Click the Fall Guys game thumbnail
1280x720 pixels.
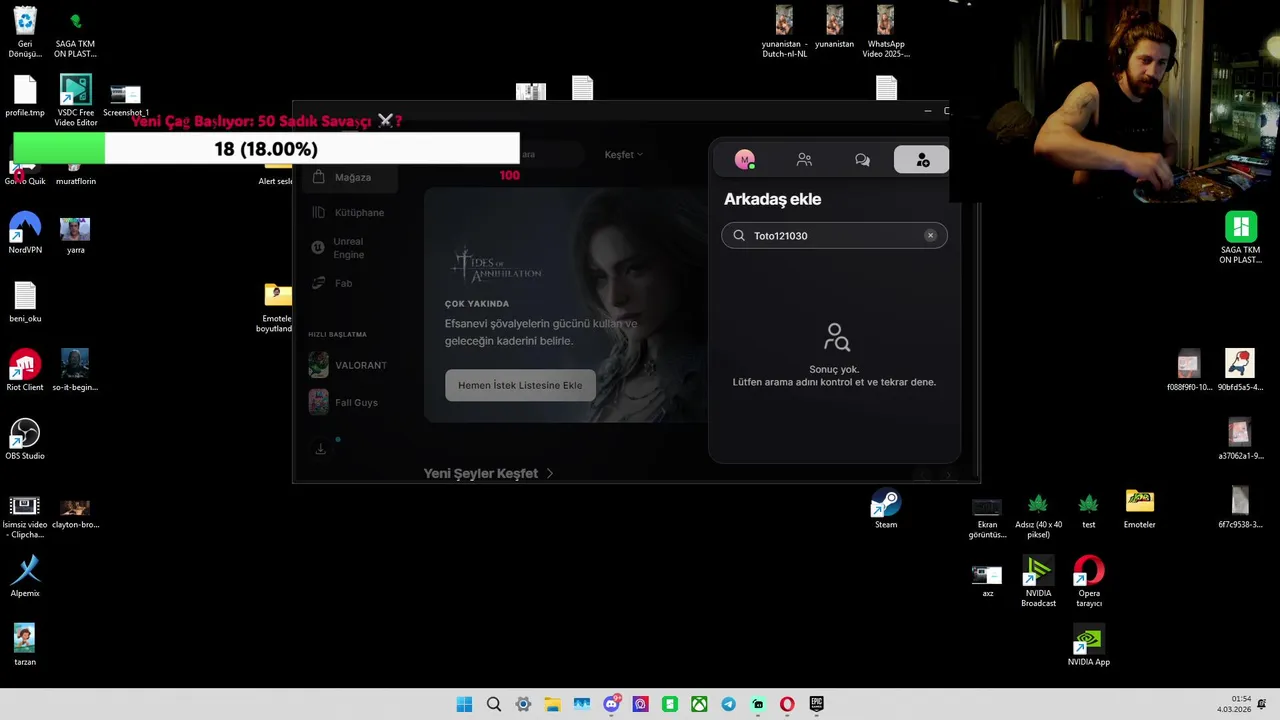[318, 402]
